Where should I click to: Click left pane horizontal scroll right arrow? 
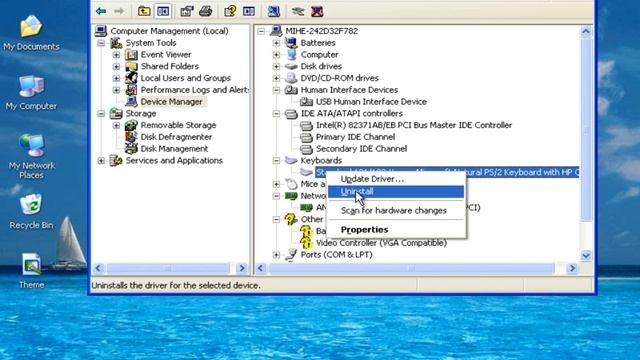(x=242, y=268)
